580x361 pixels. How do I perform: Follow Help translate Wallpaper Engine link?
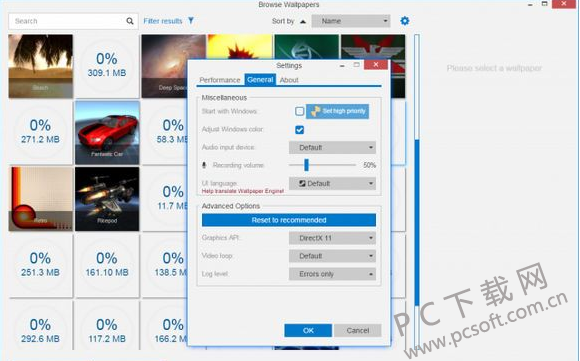pyautogui.click(x=243, y=191)
